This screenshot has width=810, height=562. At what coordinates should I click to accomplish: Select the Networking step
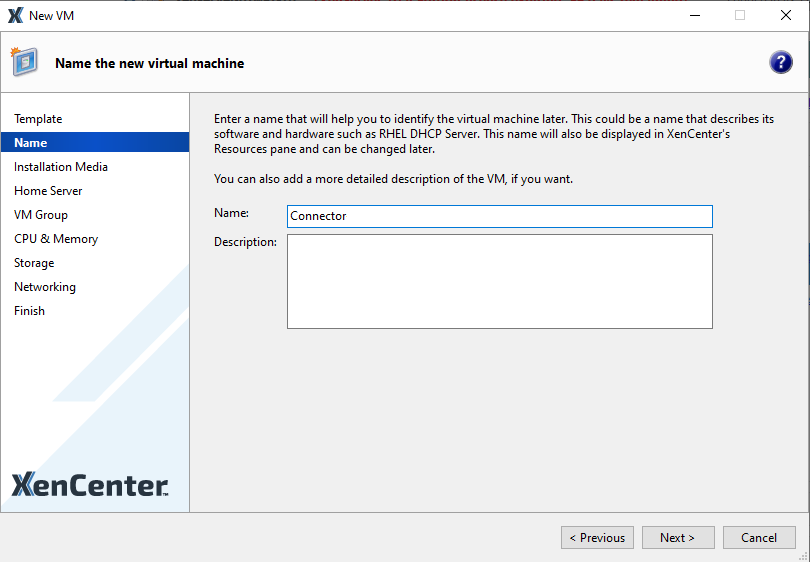click(x=45, y=287)
